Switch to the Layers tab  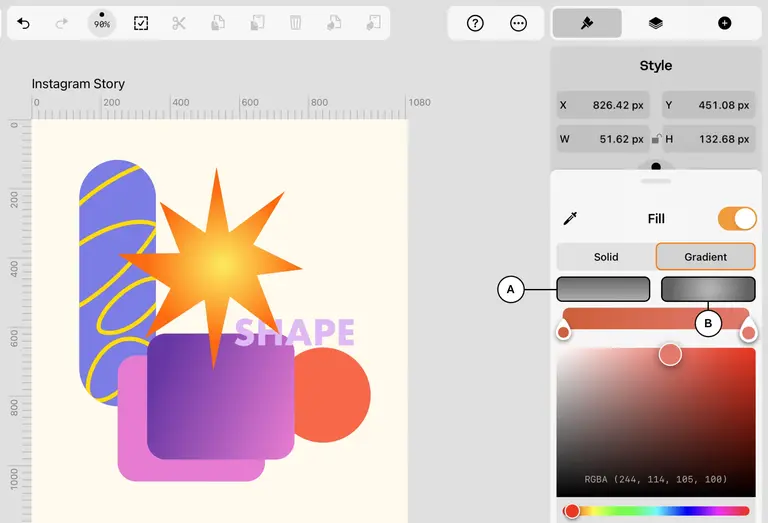pyautogui.click(x=655, y=23)
